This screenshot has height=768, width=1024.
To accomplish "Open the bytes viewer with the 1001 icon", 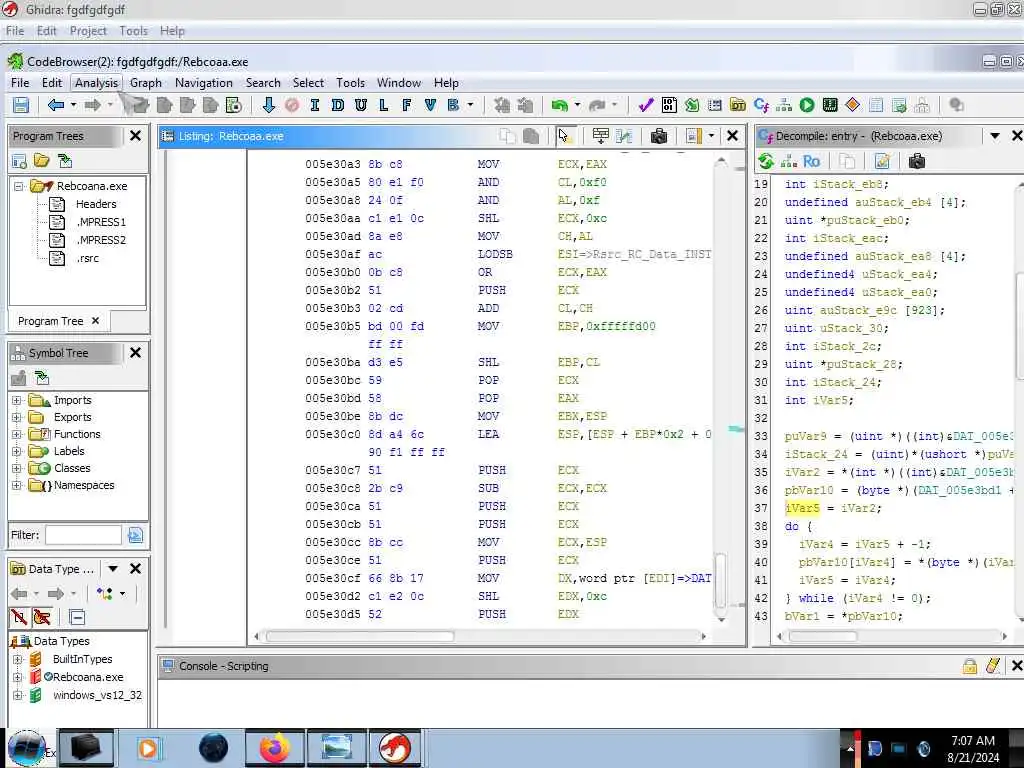I will pyautogui.click(x=669, y=105).
